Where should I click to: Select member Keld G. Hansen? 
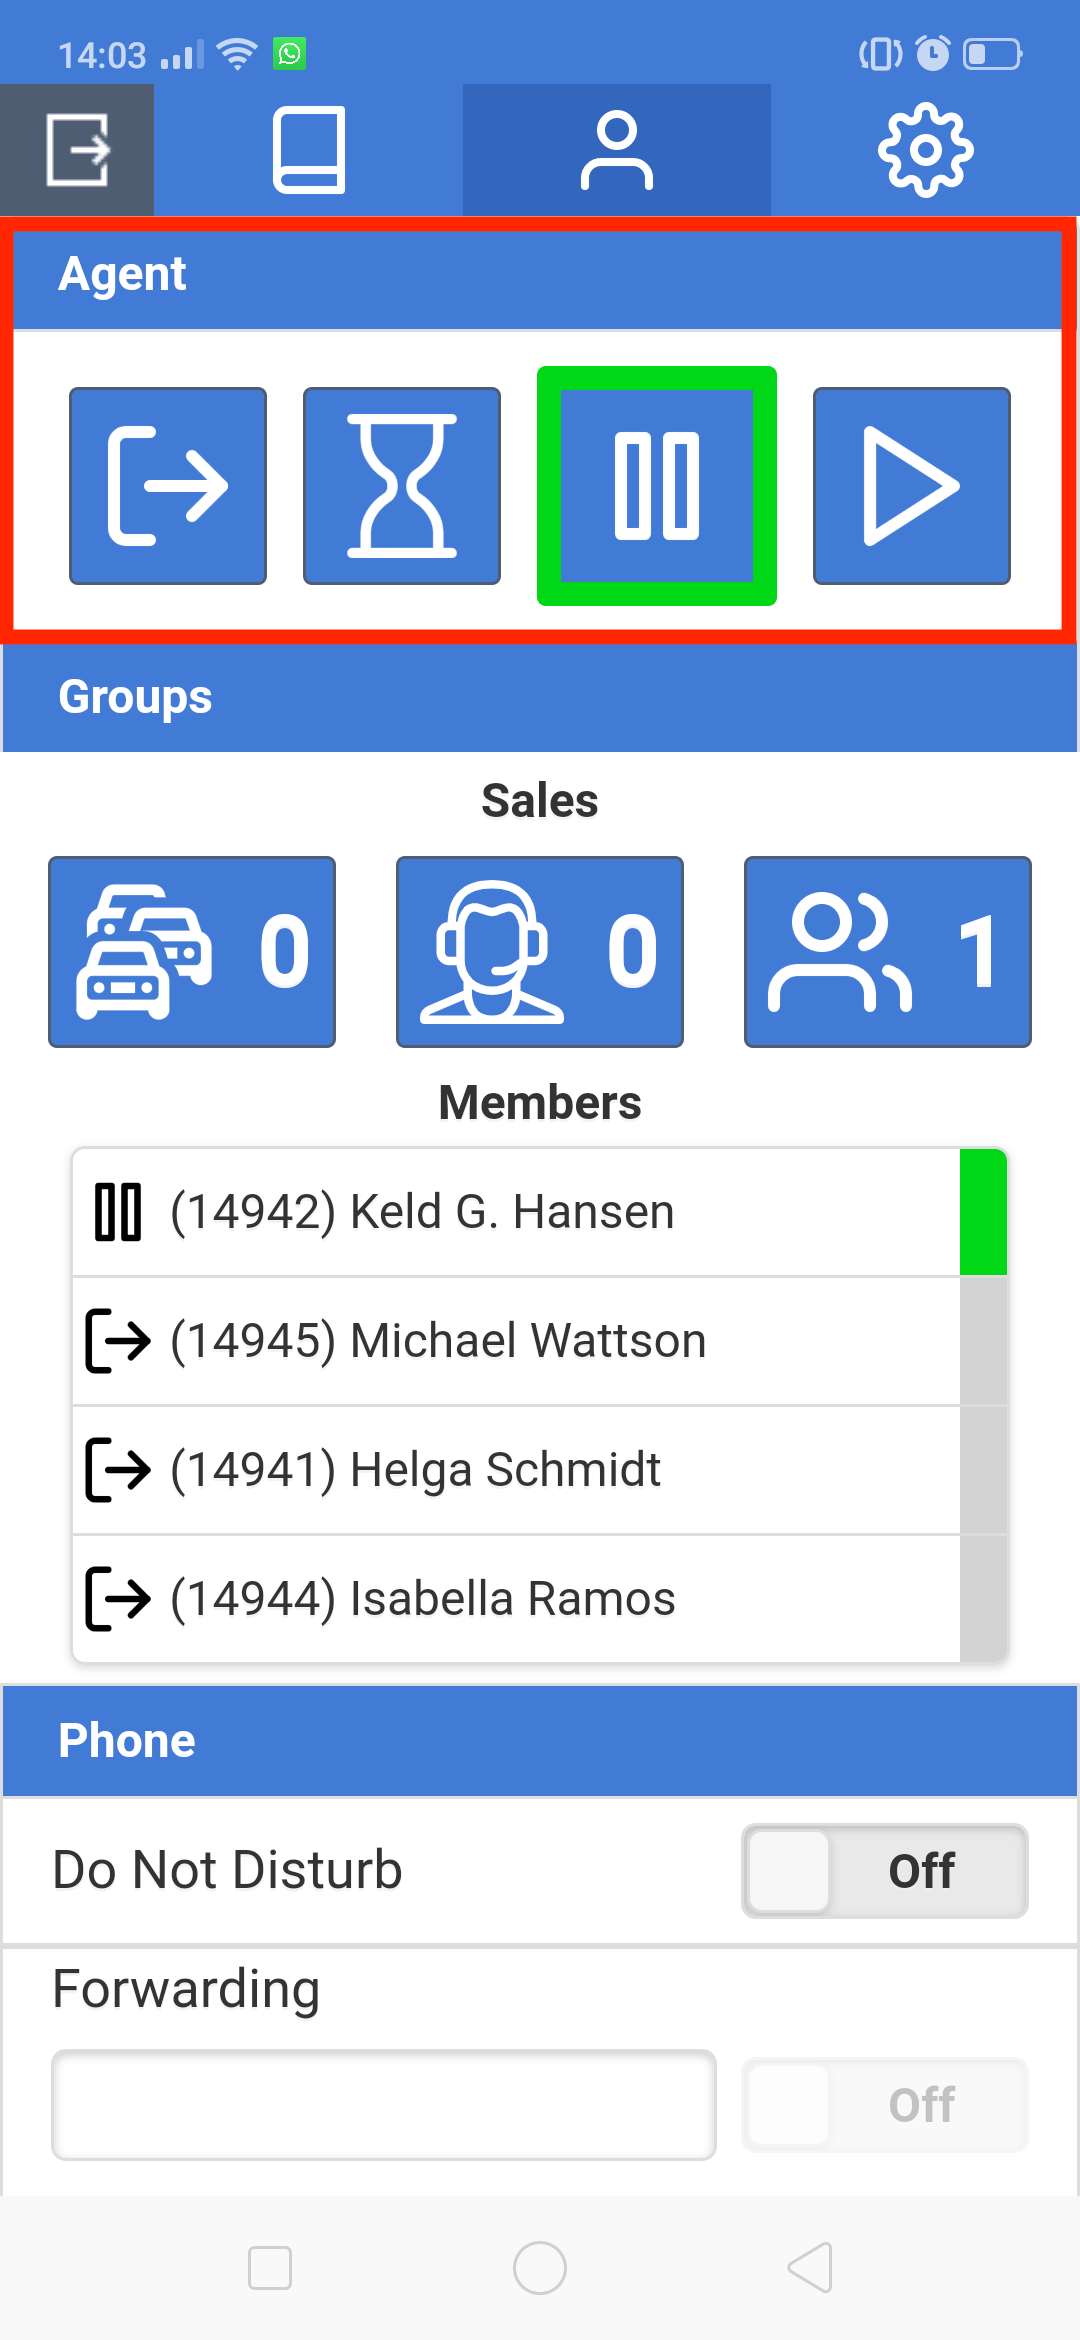point(516,1212)
